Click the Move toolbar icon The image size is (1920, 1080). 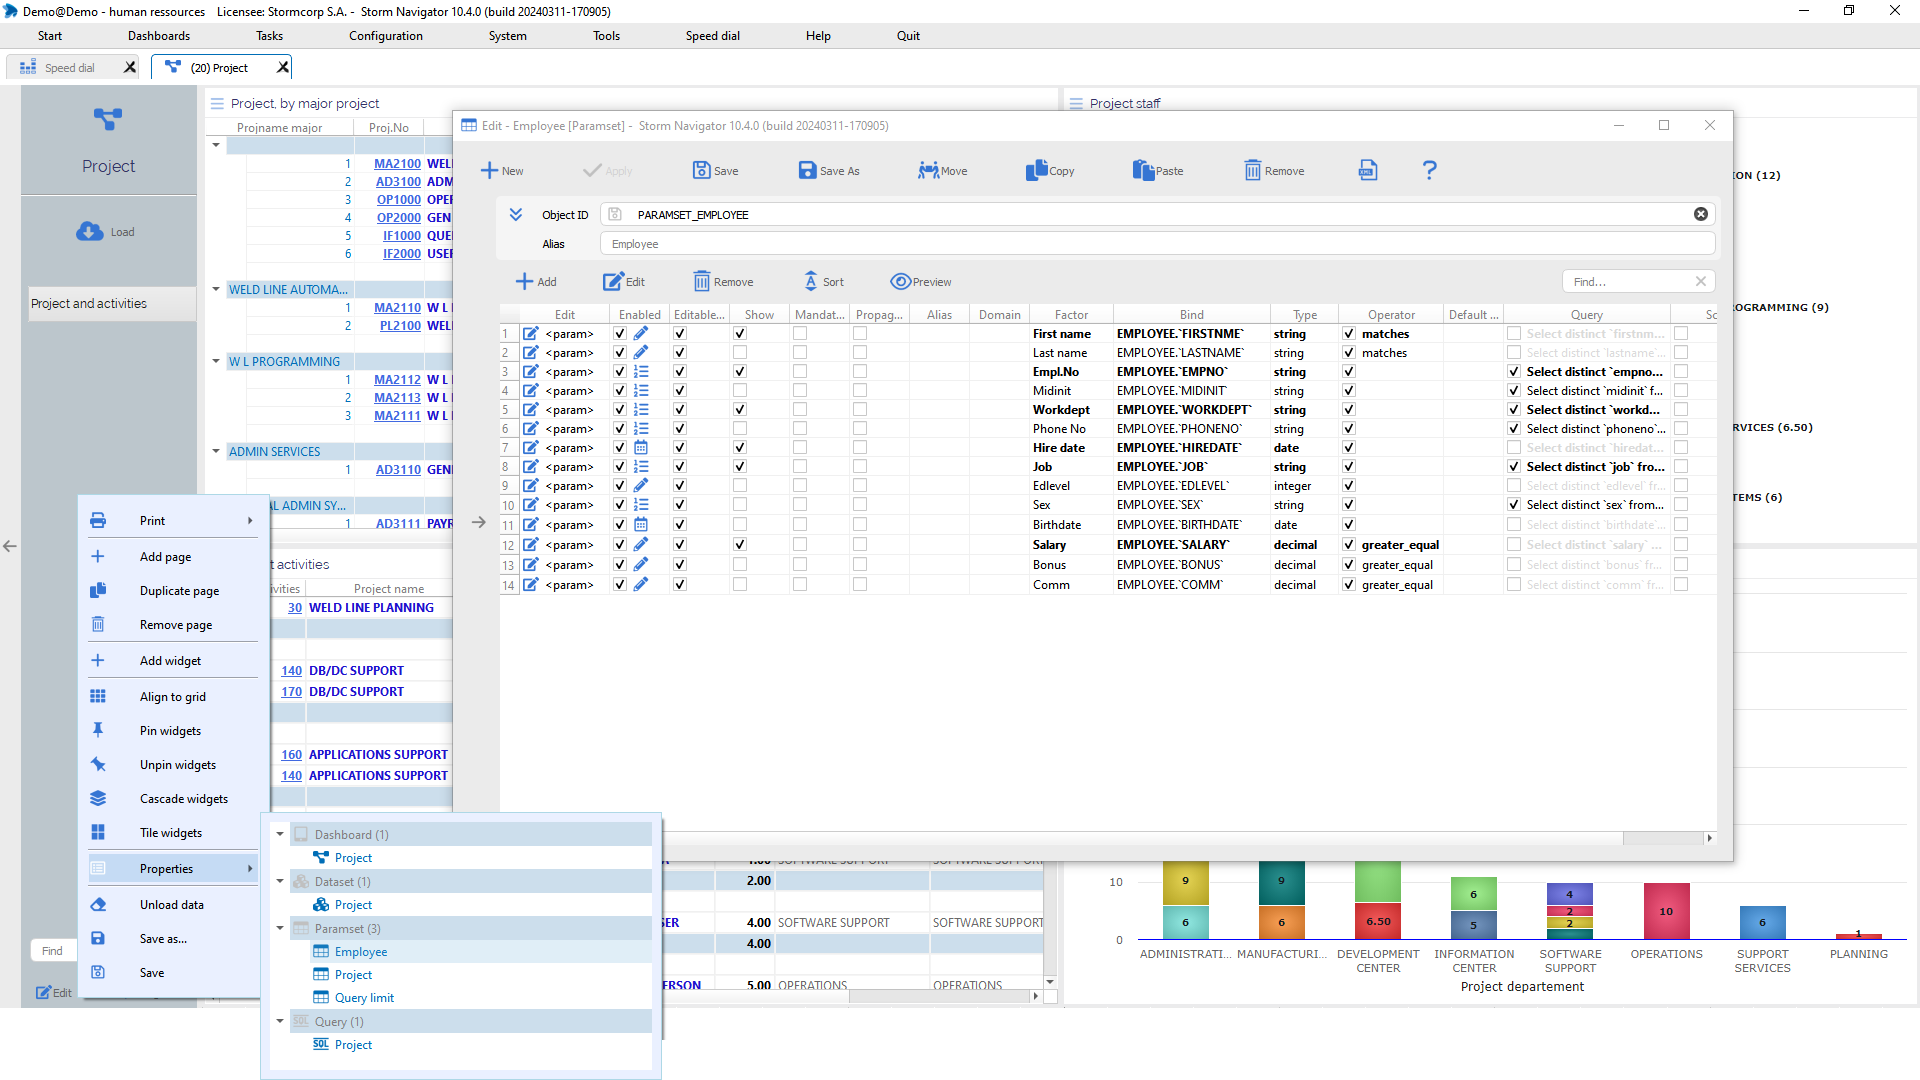[928, 171]
